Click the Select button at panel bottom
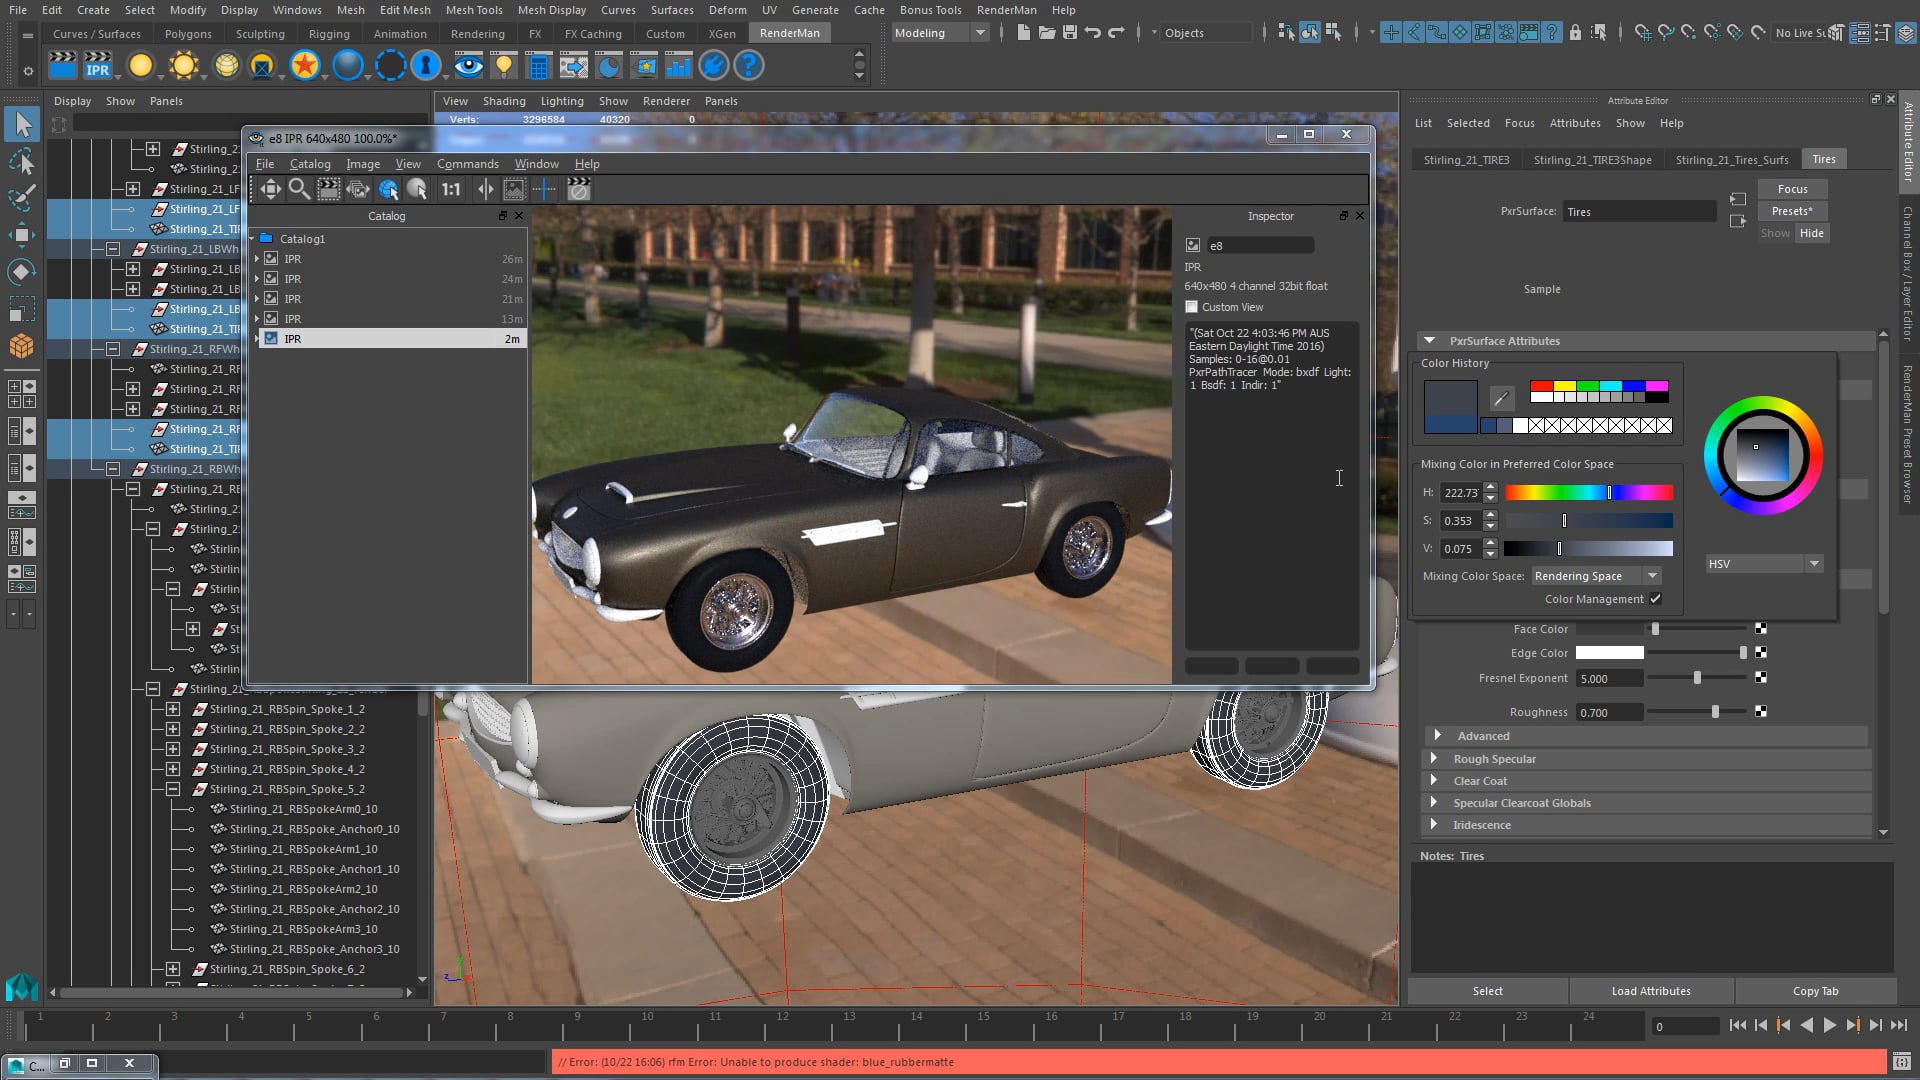1920x1080 pixels. click(x=1487, y=991)
